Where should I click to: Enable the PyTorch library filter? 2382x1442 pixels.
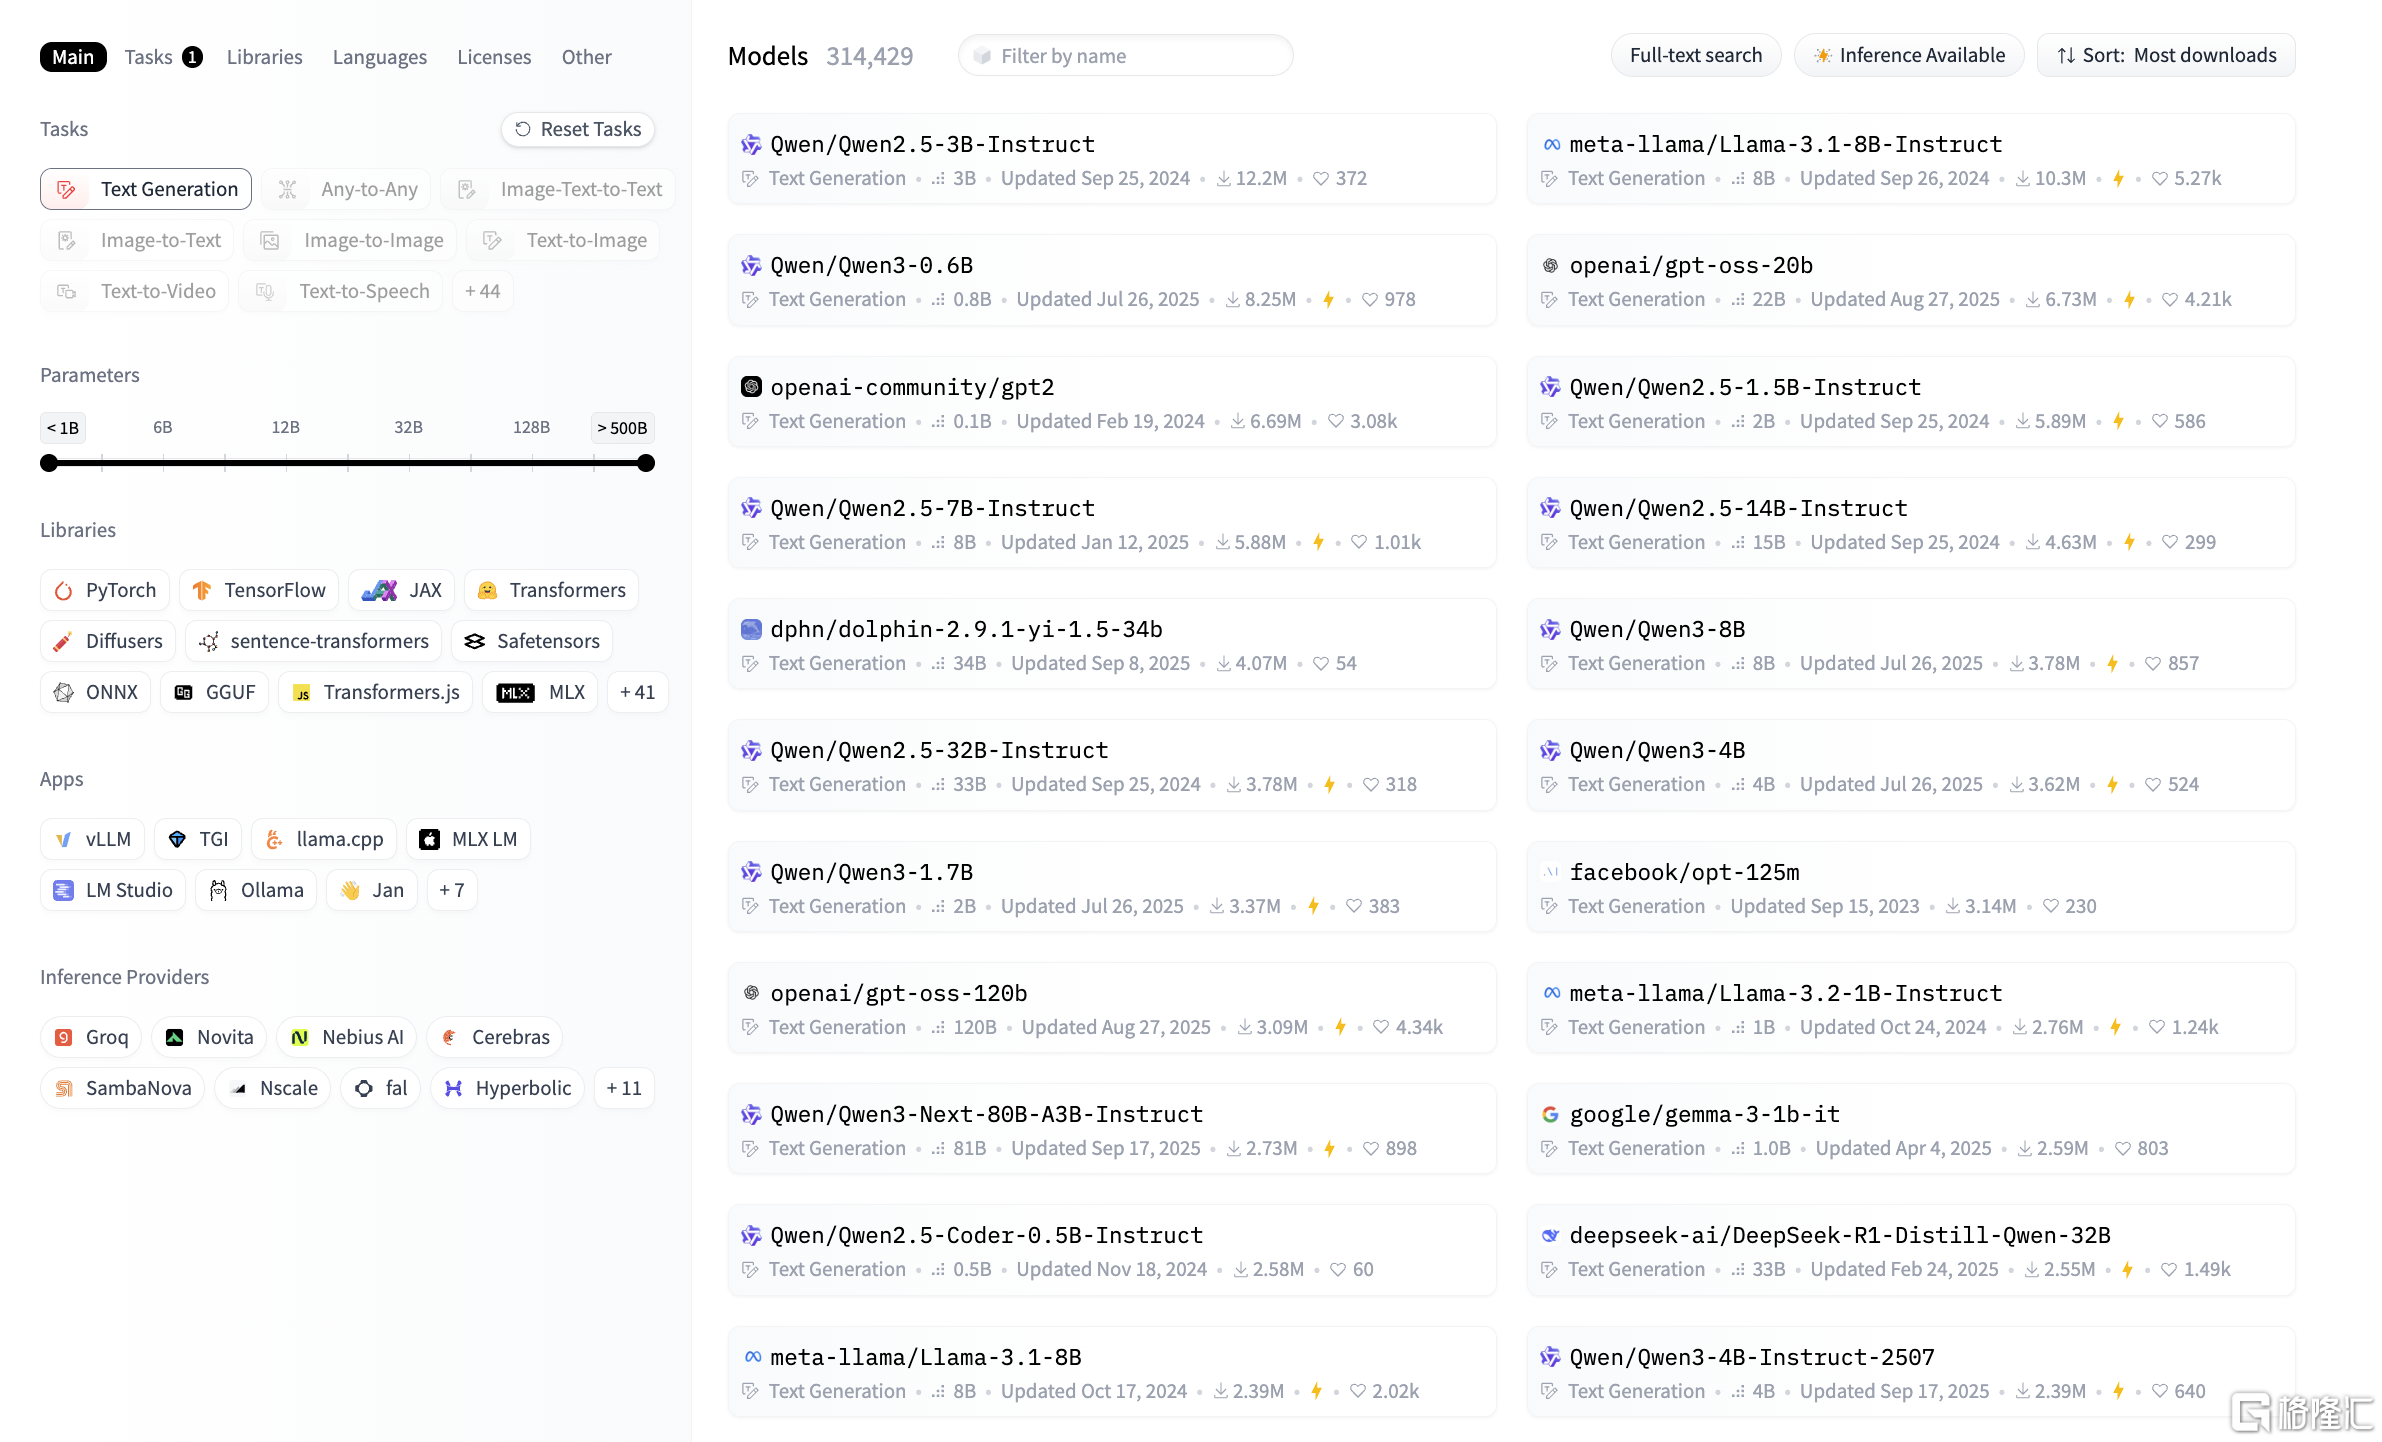(x=105, y=590)
